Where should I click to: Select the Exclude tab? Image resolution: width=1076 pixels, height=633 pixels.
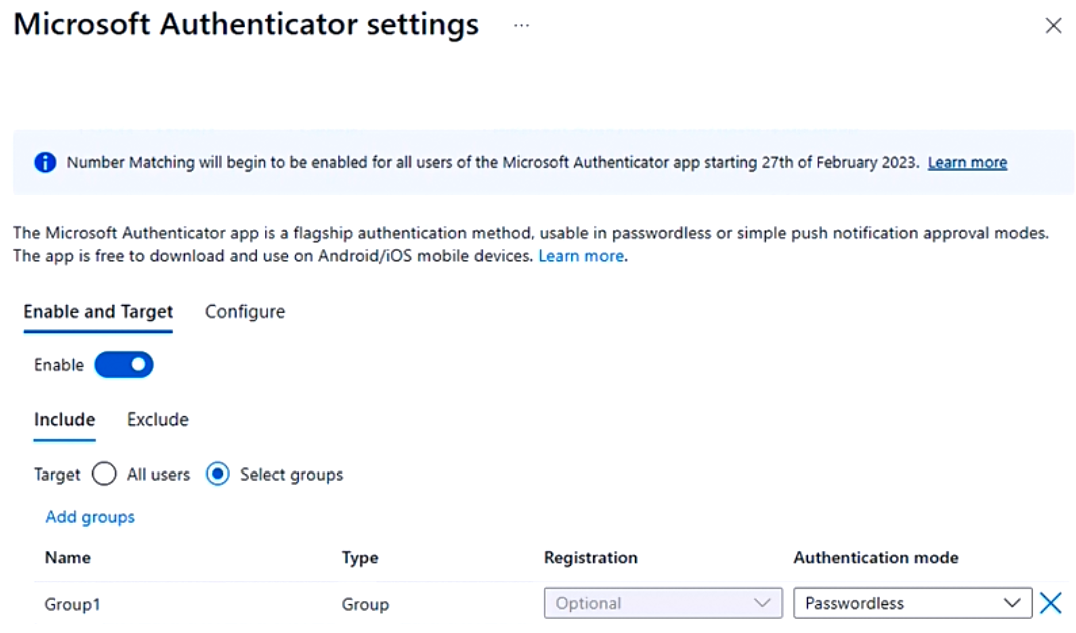(158, 419)
